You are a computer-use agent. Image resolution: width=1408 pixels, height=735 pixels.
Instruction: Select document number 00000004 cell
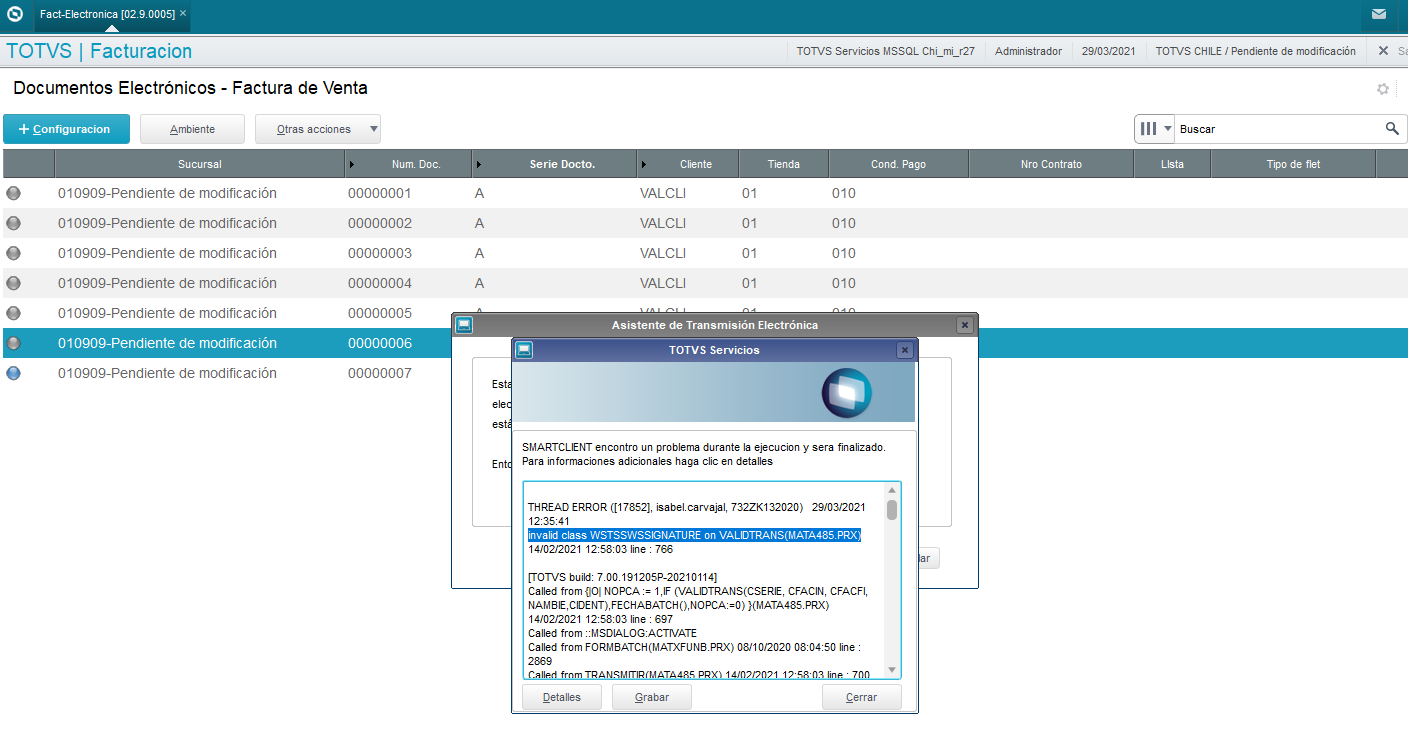(380, 283)
